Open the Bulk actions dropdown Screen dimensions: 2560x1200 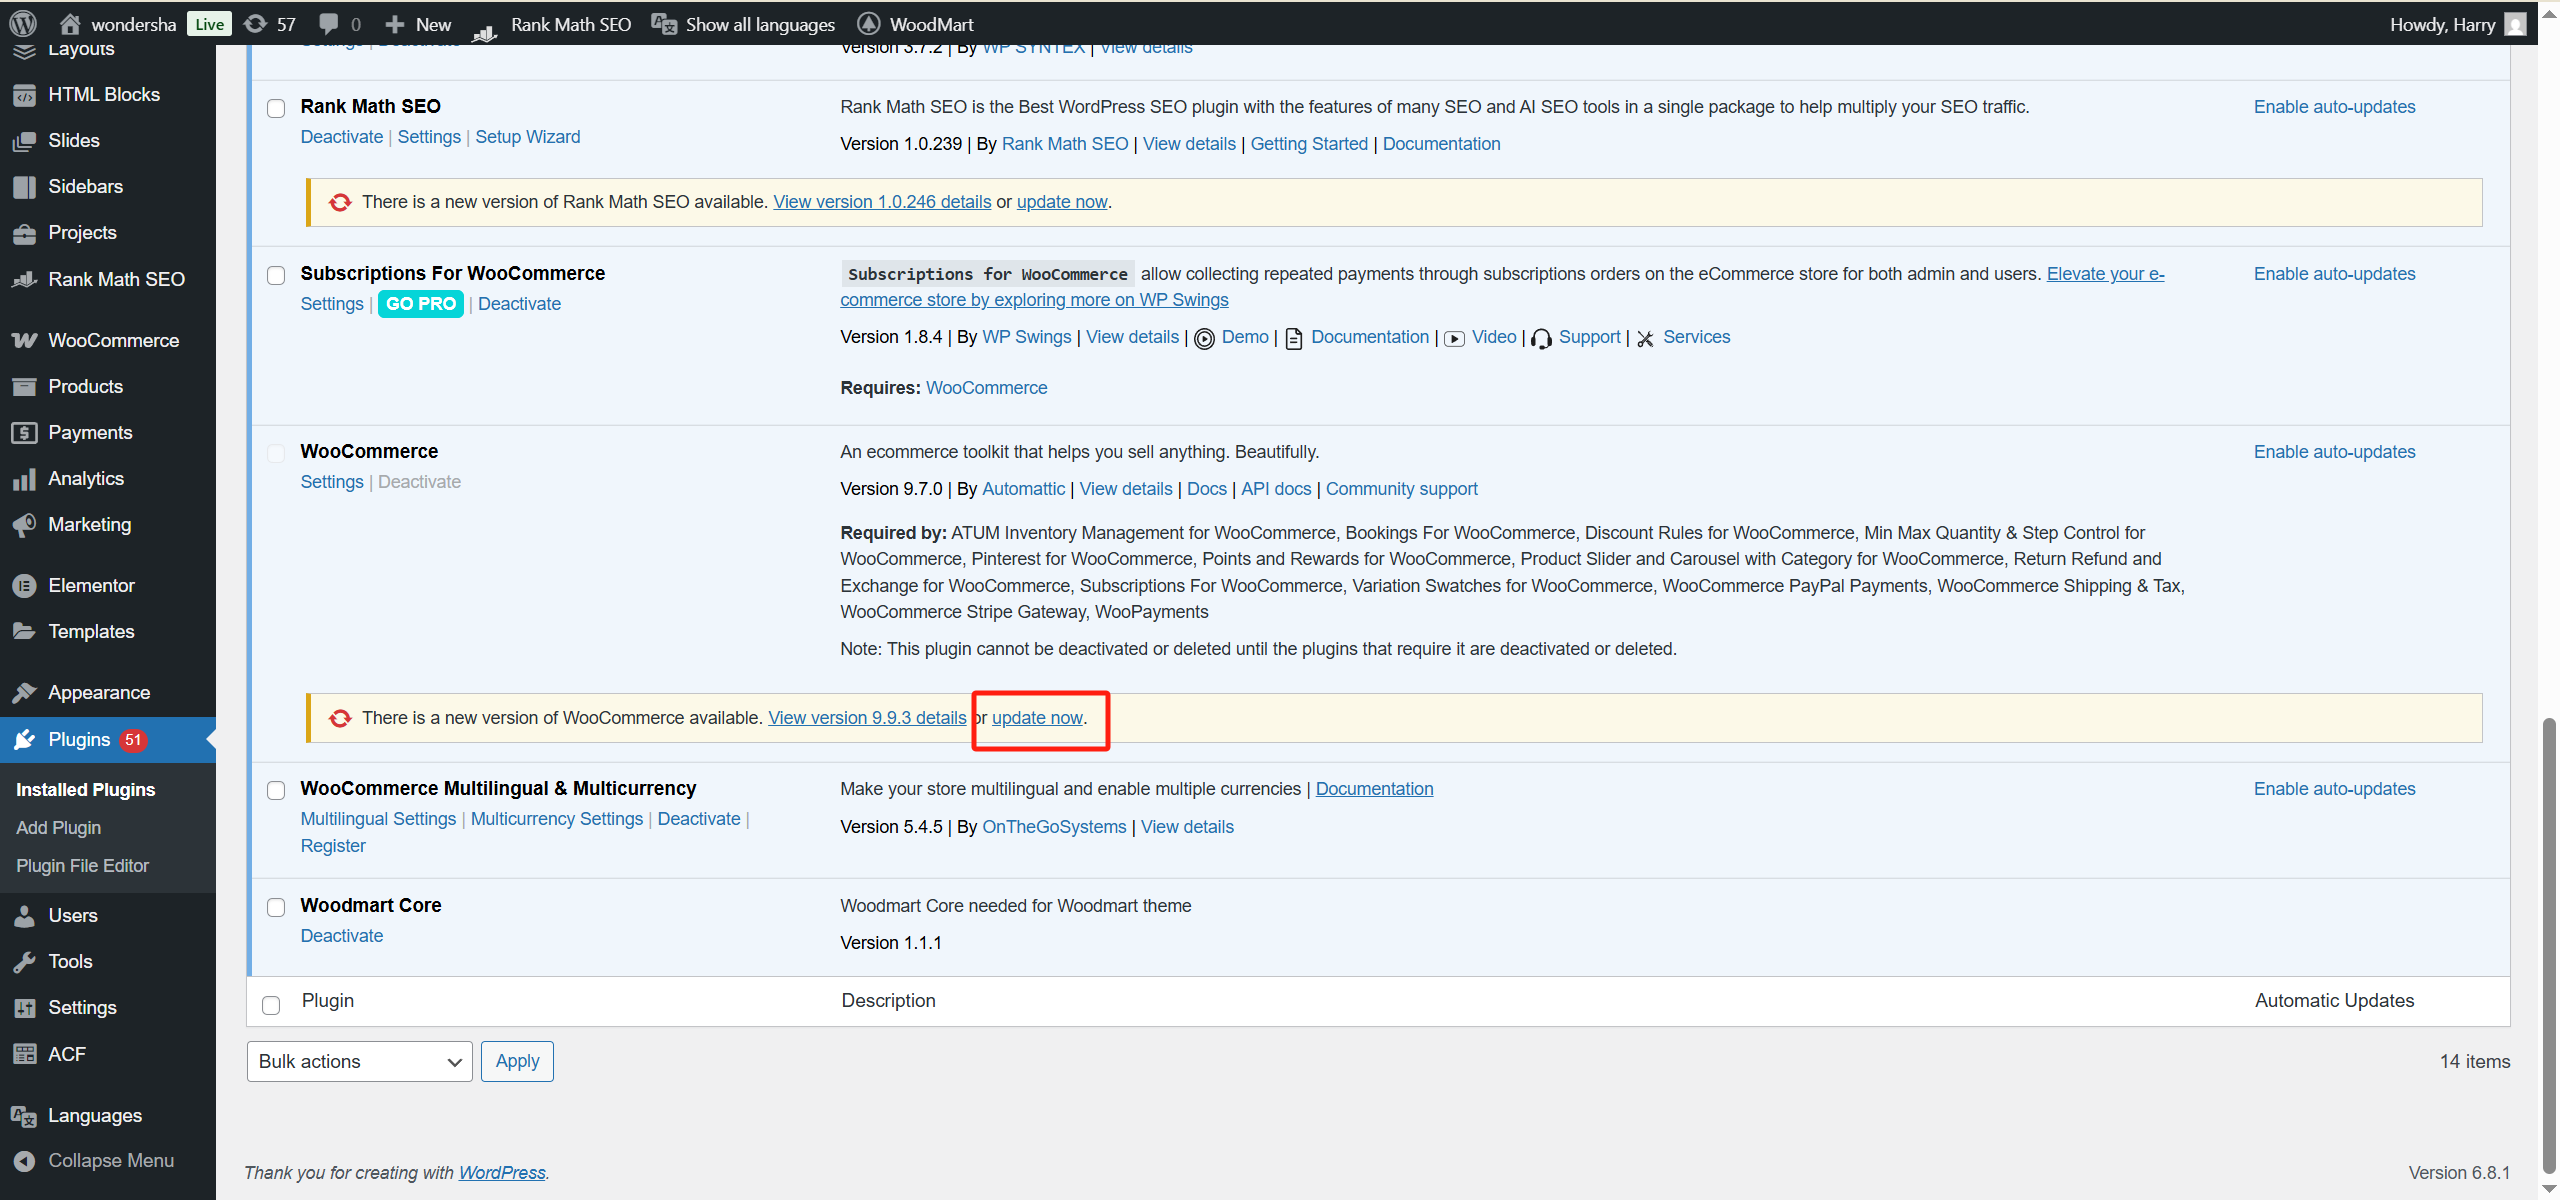(359, 1061)
